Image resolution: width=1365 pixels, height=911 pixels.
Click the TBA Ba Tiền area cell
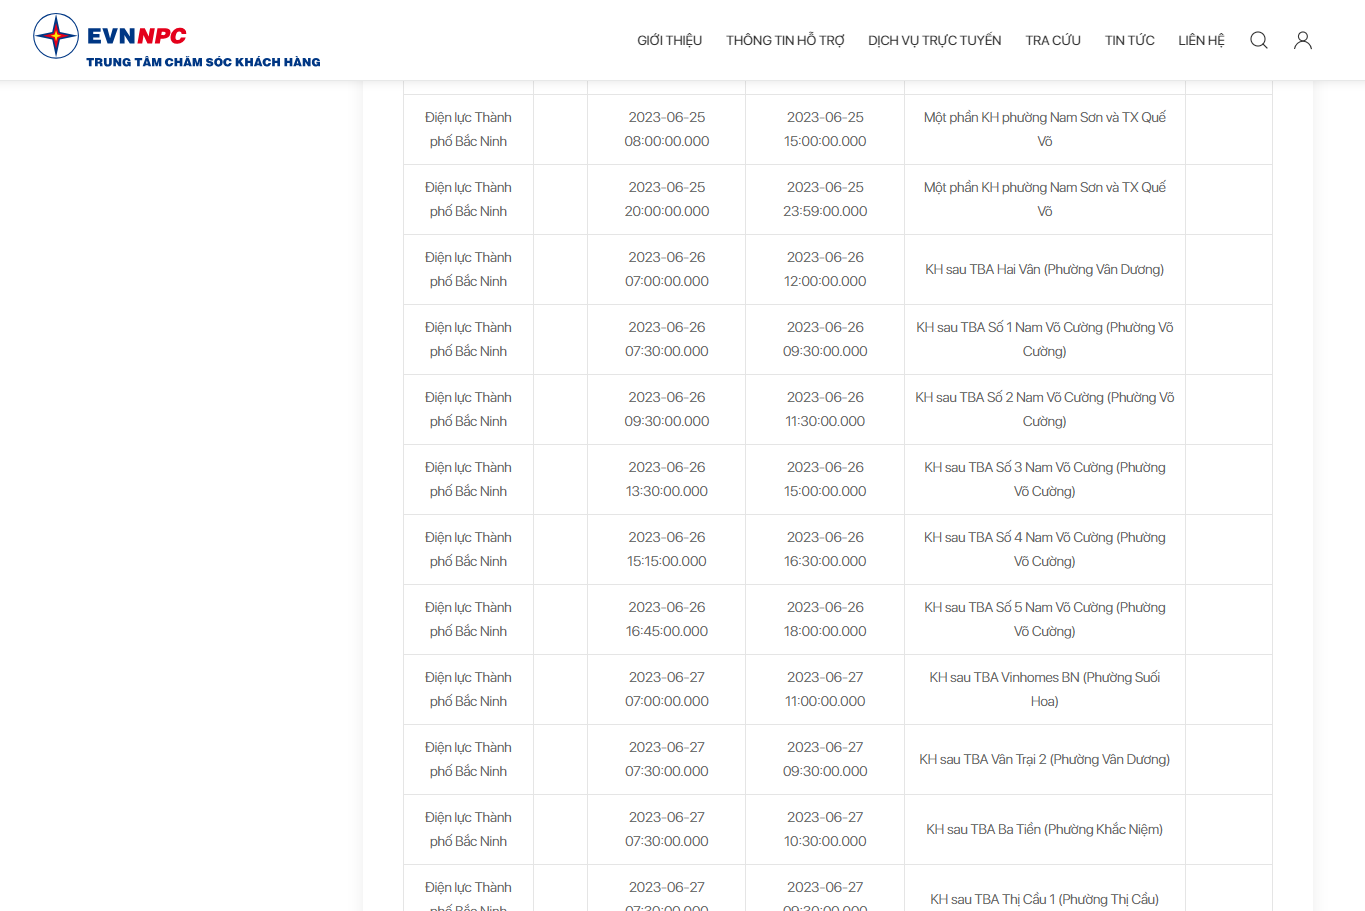[x=1045, y=830]
